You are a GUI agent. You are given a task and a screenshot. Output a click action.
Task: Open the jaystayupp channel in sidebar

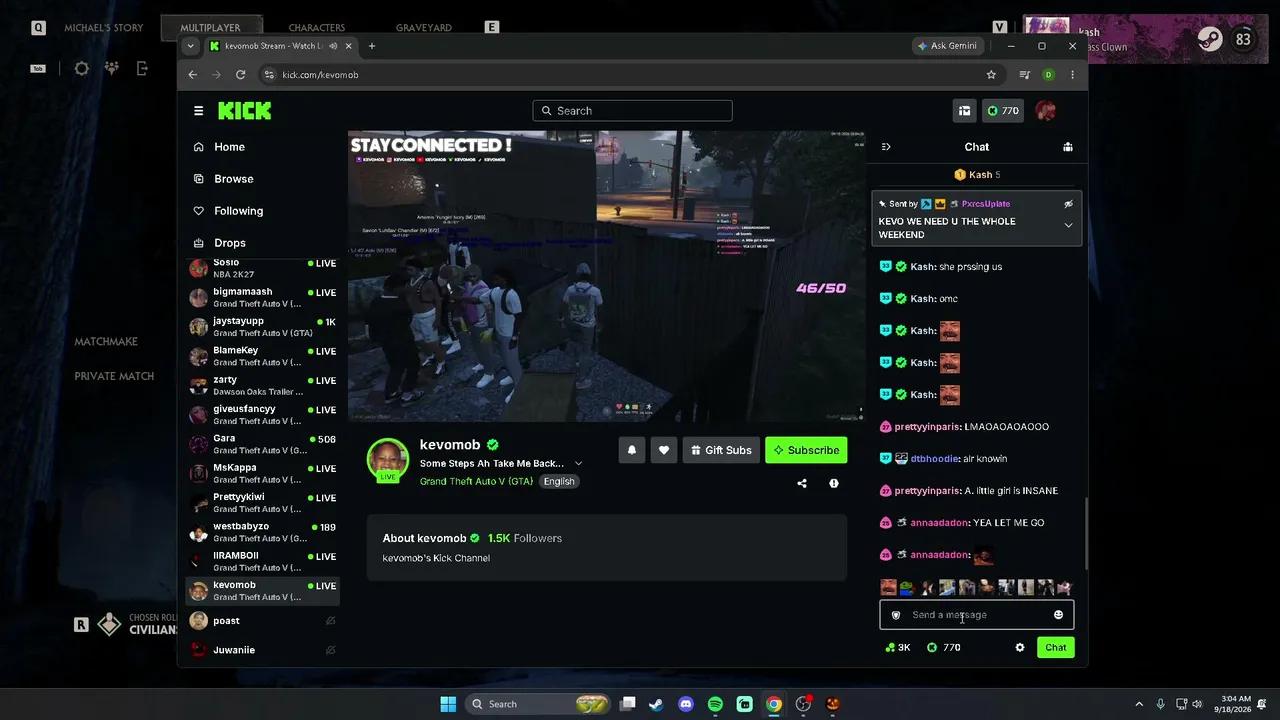click(263, 326)
